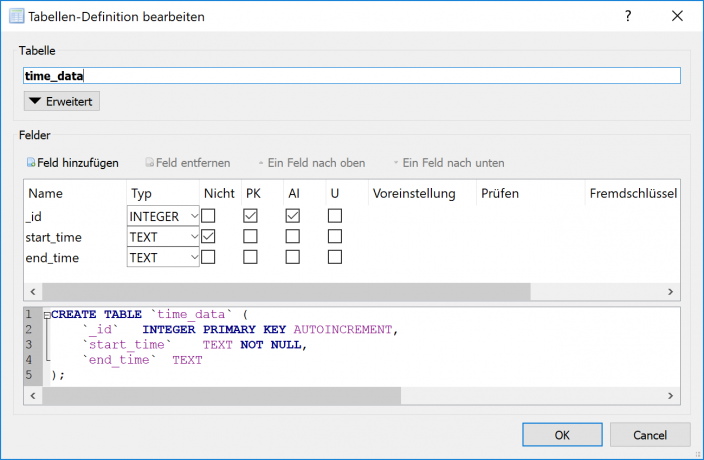The width and height of the screenshot is (704, 460).
Task: Click the 'Typ' column header
Action: [141, 193]
